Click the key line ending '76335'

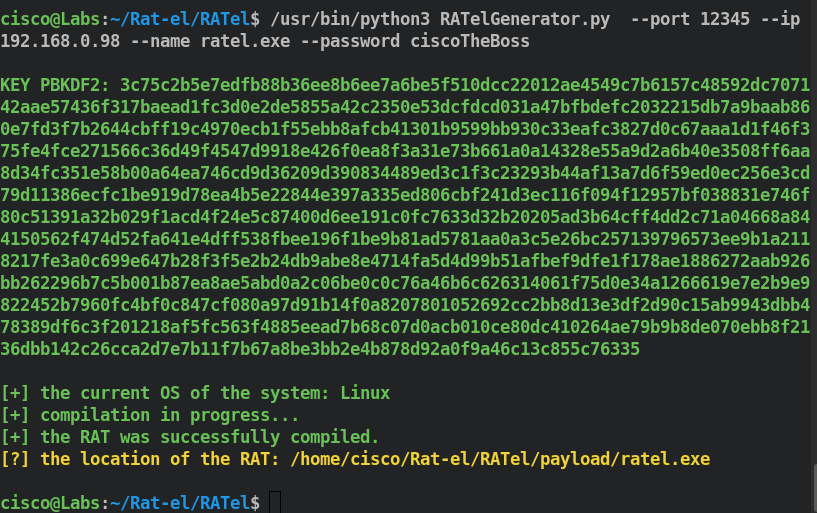320,349
